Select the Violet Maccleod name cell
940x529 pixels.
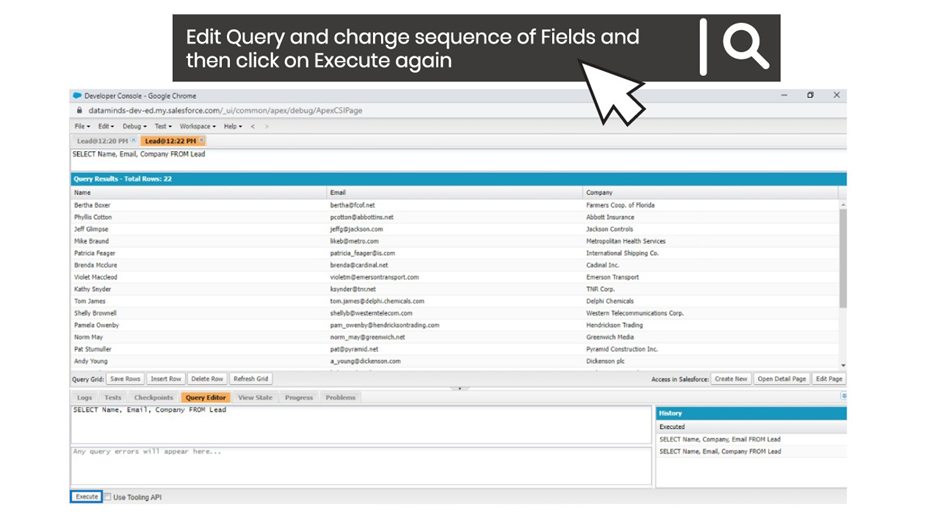coord(198,277)
